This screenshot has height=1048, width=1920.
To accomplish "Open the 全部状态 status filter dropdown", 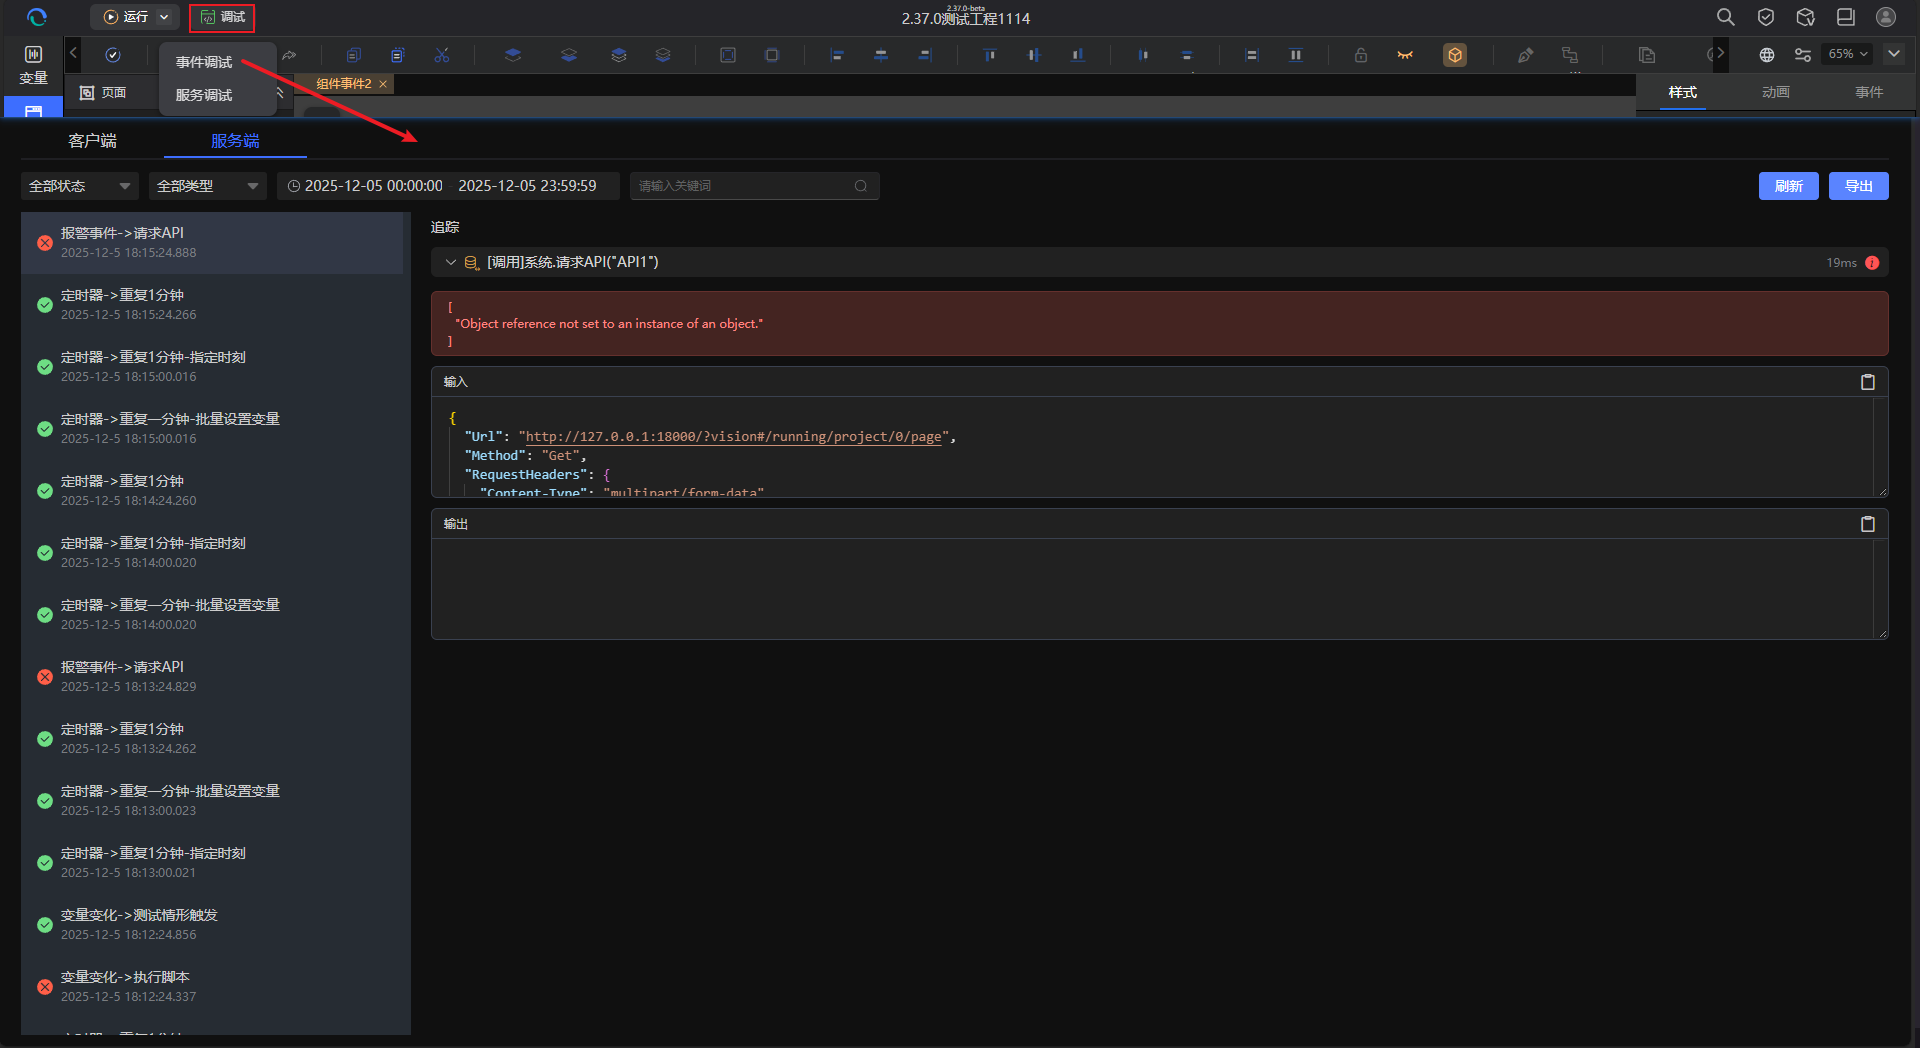I will pos(79,186).
